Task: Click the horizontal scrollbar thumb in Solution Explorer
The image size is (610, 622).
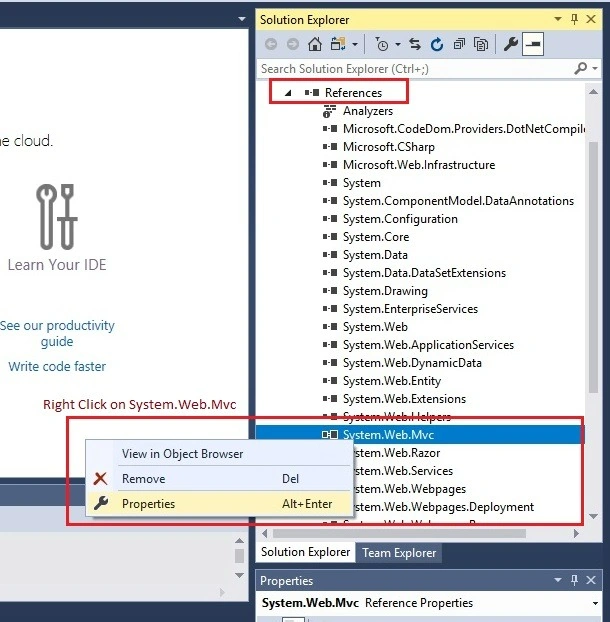Action: (399, 534)
